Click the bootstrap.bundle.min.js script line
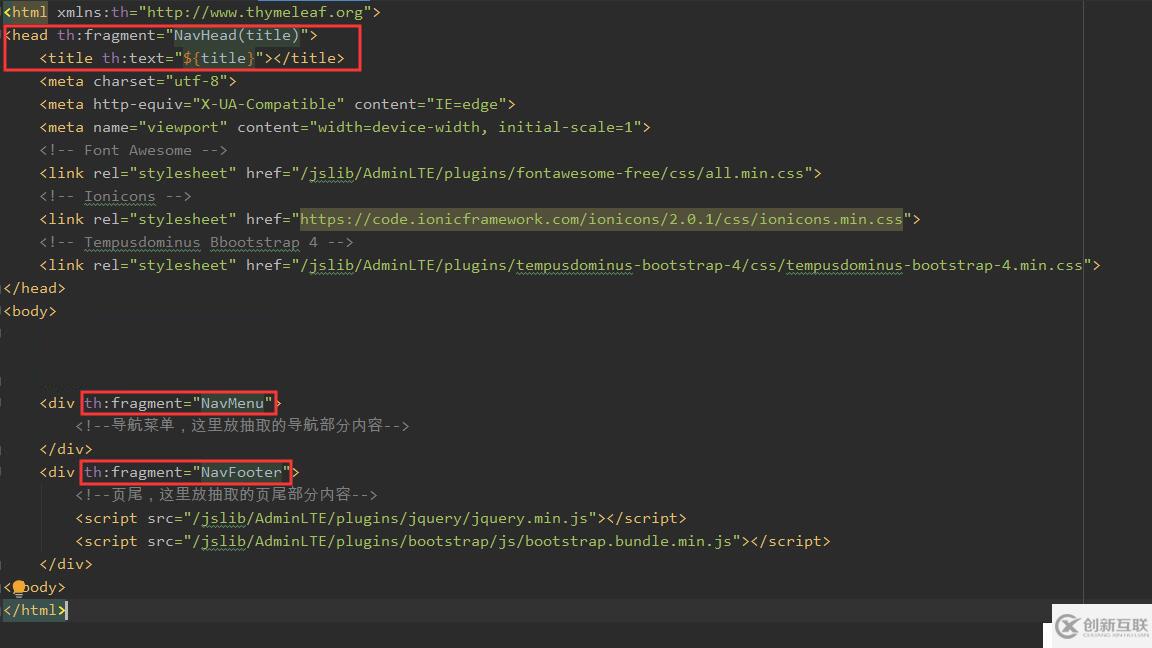Image resolution: width=1152 pixels, height=648 pixels. [x=453, y=541]
